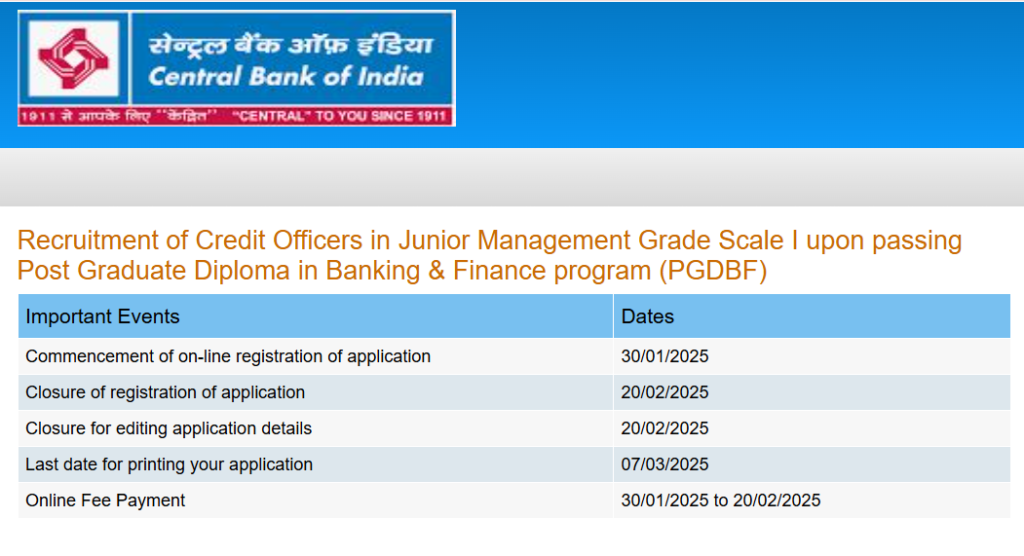Viewport: 1024px width, 556px height.
Task: Click the 'Central Bank of India' English banner text
Action: click(286, 76)
